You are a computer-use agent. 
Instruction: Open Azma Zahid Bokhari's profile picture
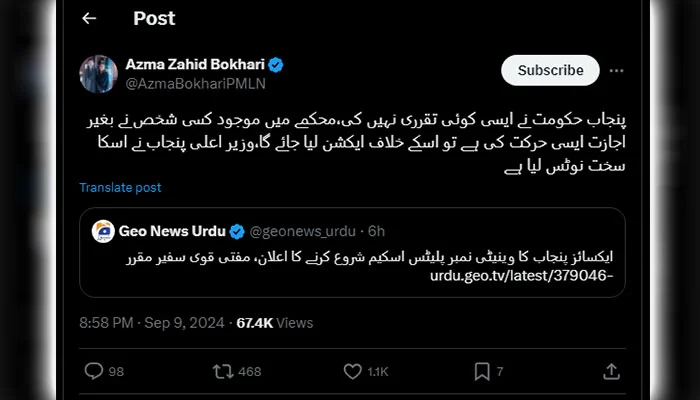coord(99,73)
